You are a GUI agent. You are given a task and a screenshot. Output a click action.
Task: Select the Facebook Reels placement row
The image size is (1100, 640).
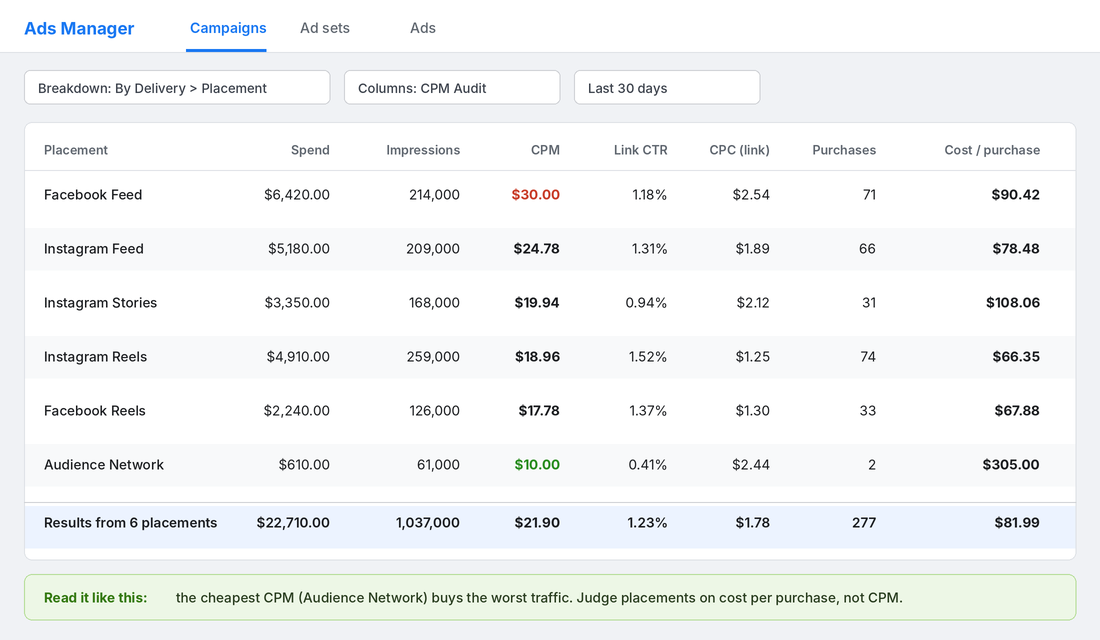click(x=550, y=411)
